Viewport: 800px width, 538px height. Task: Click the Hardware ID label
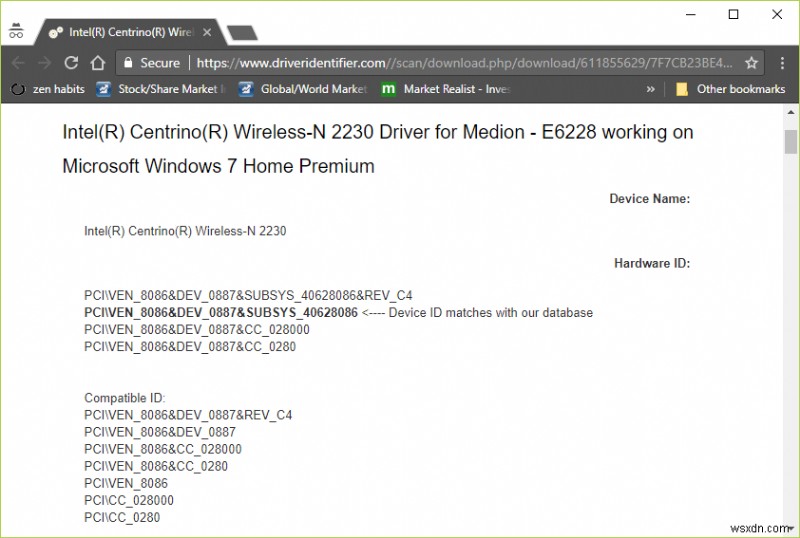652,263
